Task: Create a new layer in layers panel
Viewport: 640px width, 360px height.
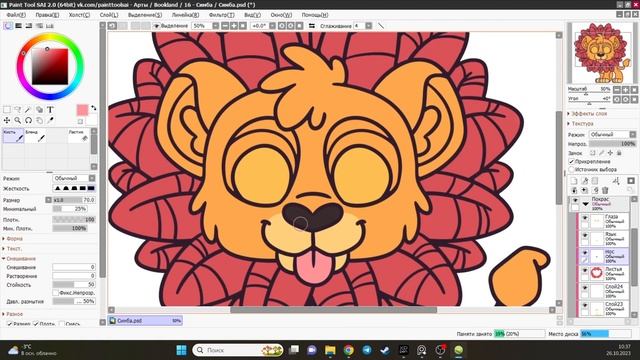Action: pyautogui.click(x=574, y=181)
